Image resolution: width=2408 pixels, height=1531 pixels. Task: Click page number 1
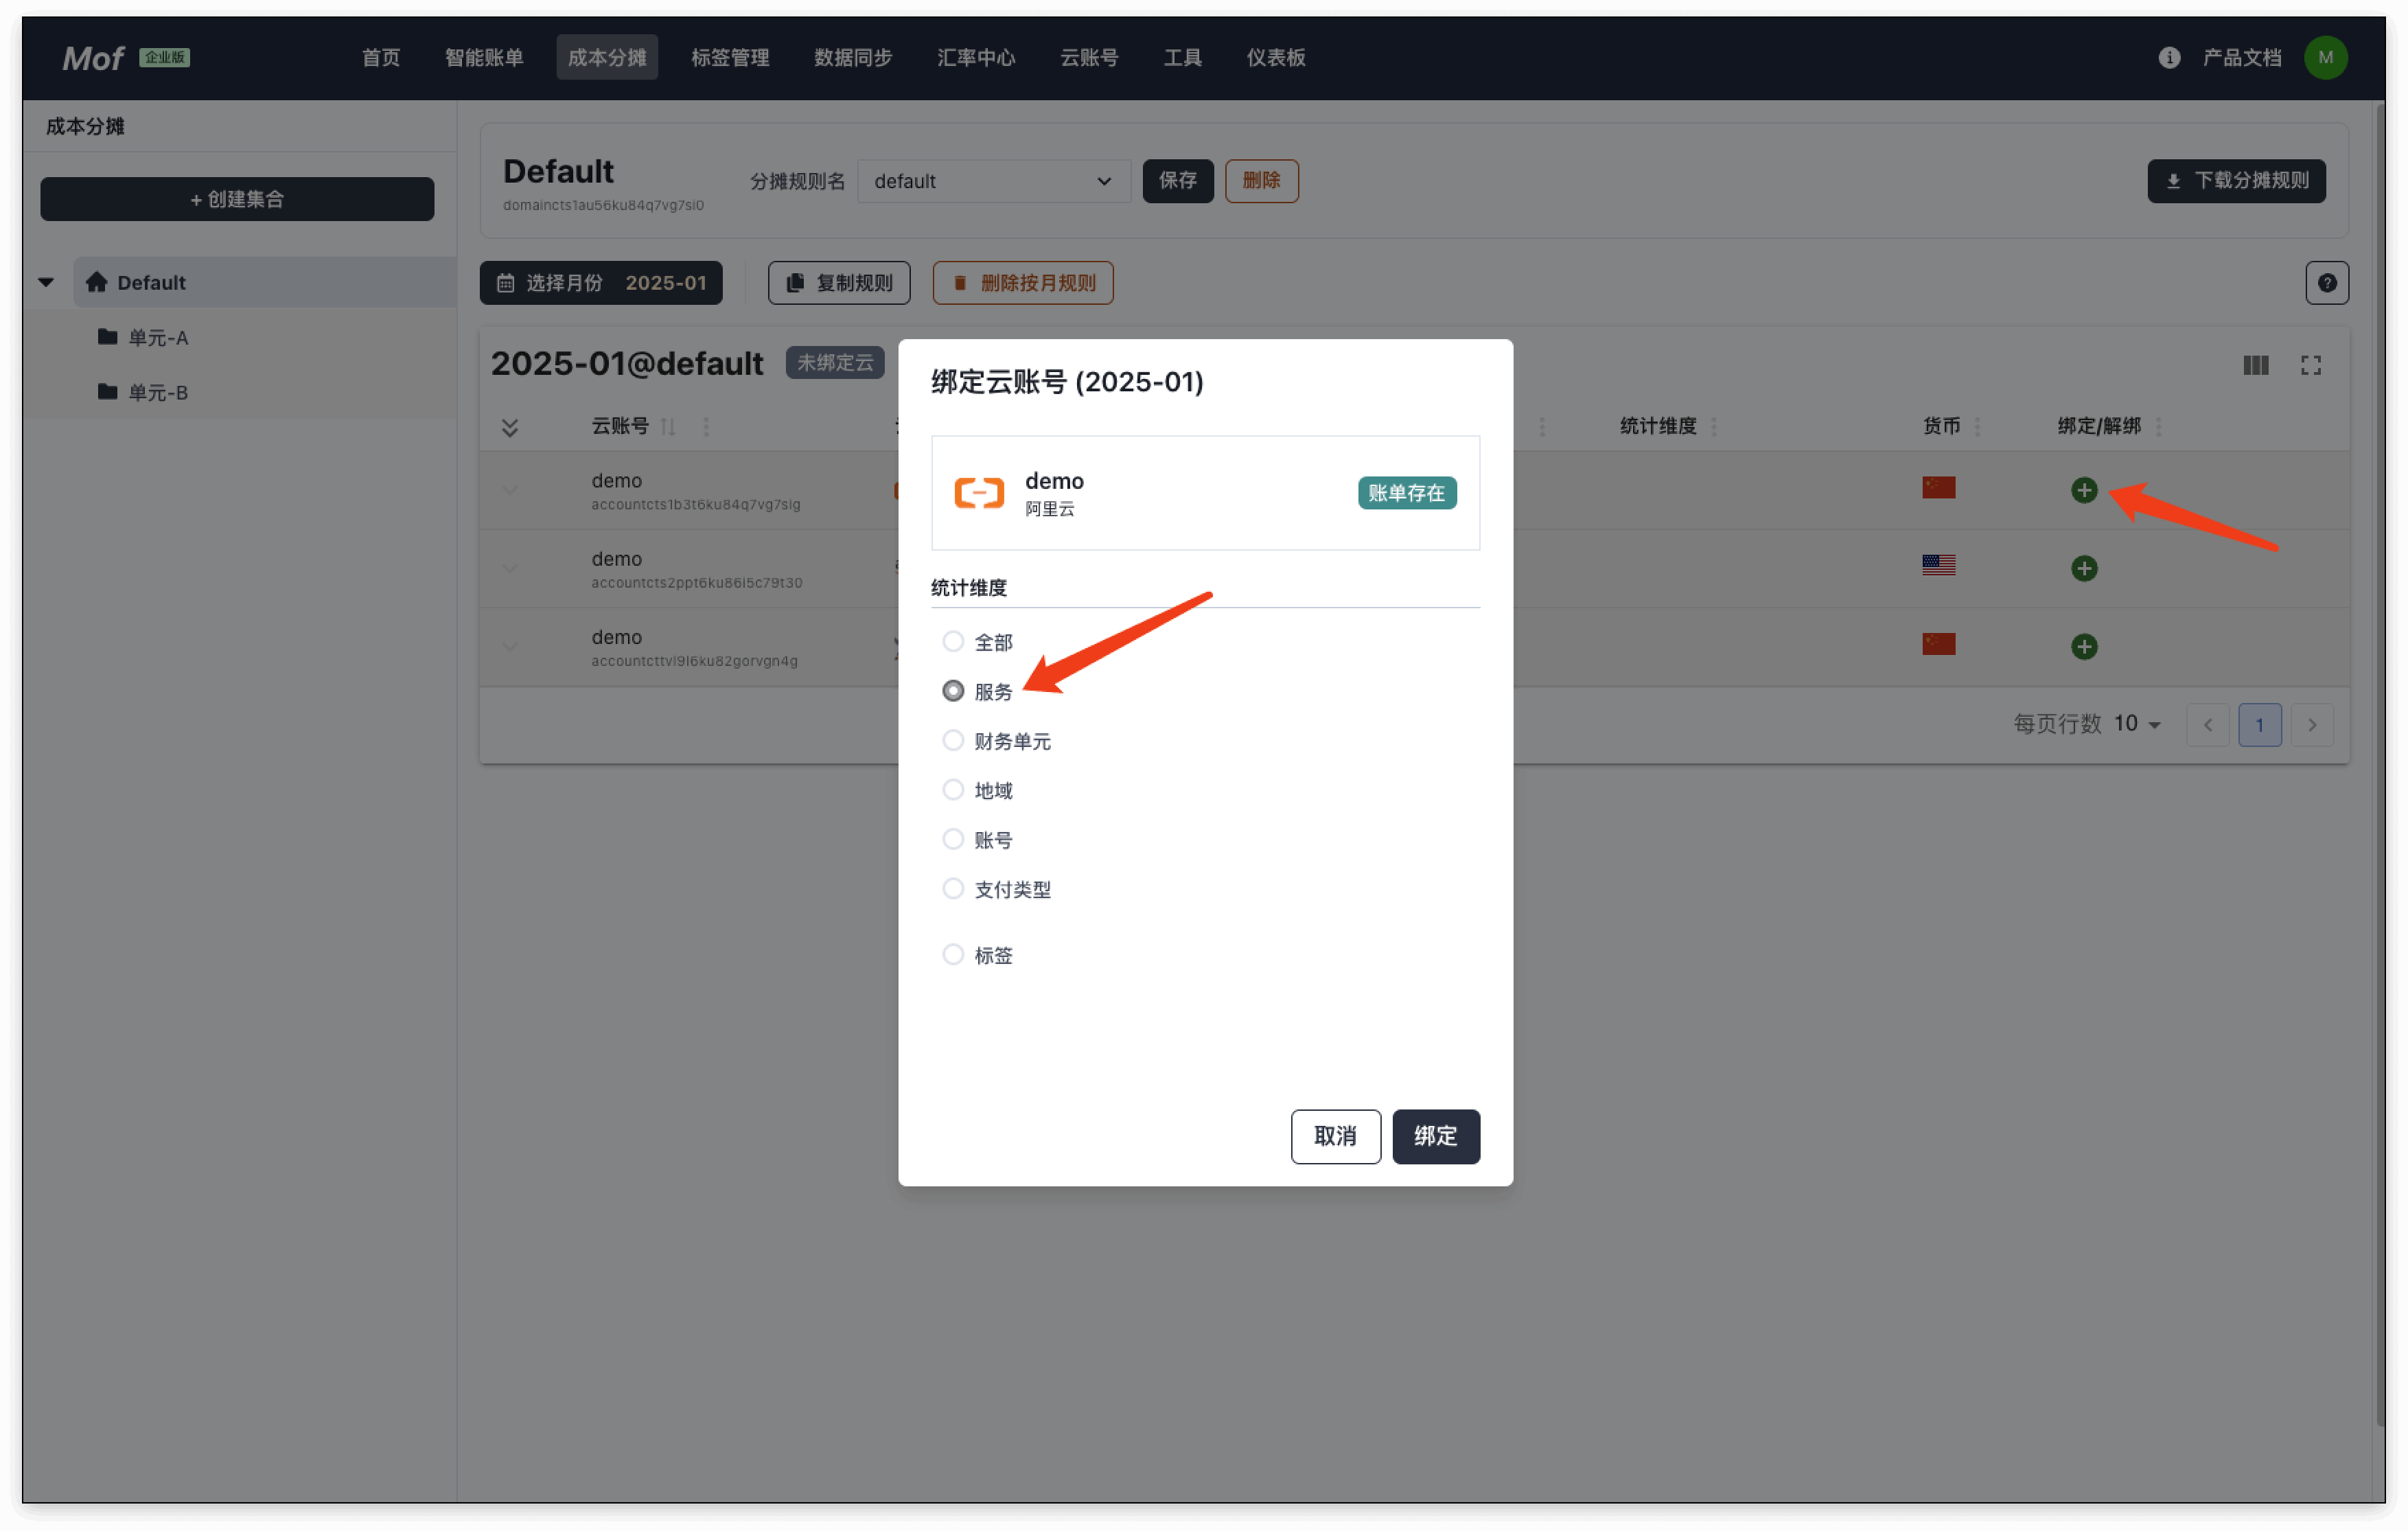2259,725
